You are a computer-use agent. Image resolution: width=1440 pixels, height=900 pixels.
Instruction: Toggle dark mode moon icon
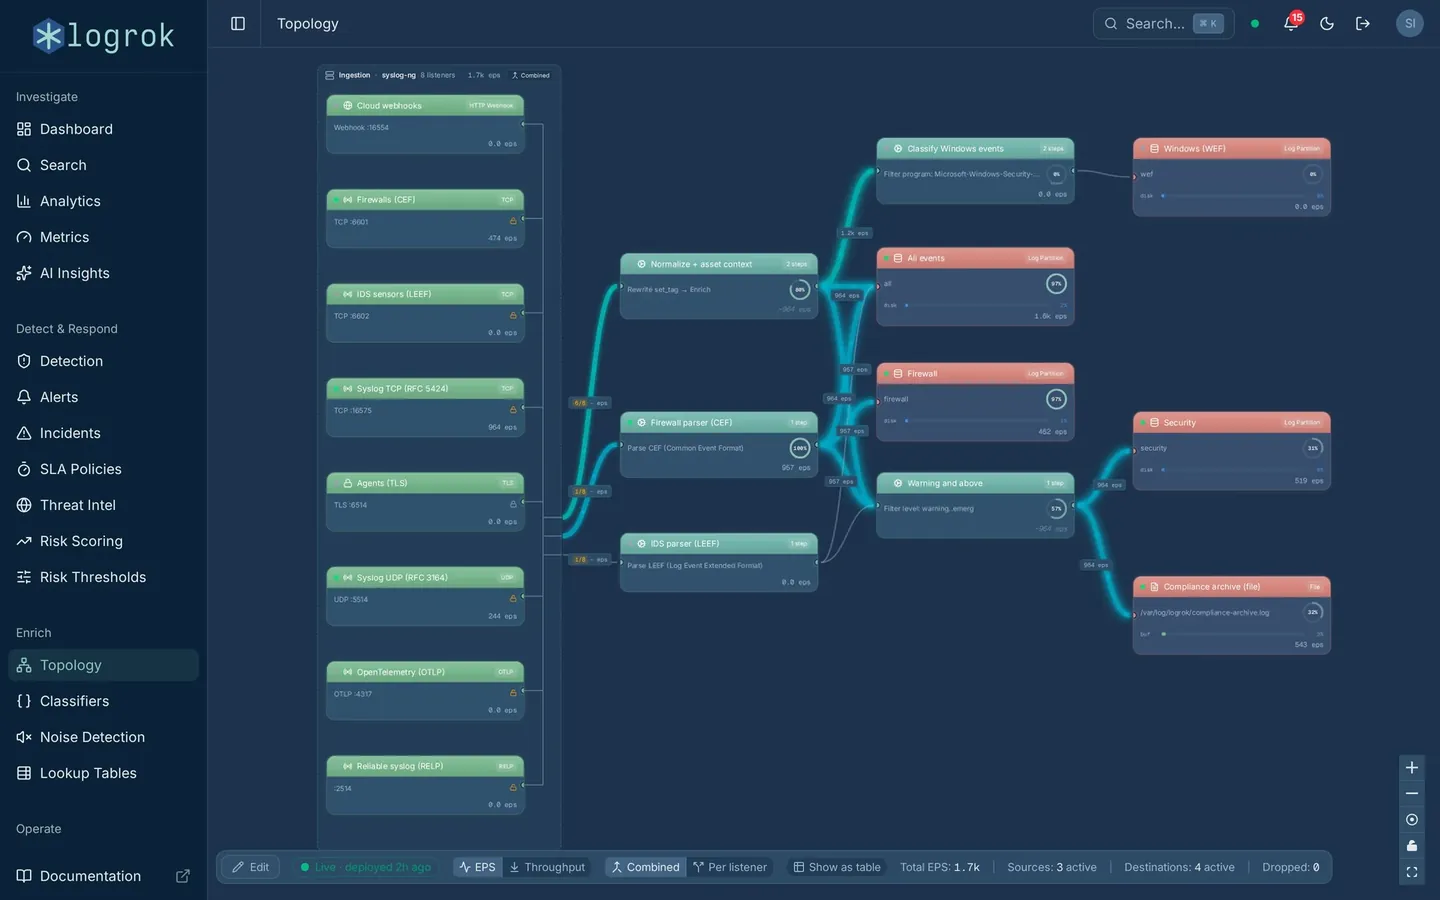1327,23
